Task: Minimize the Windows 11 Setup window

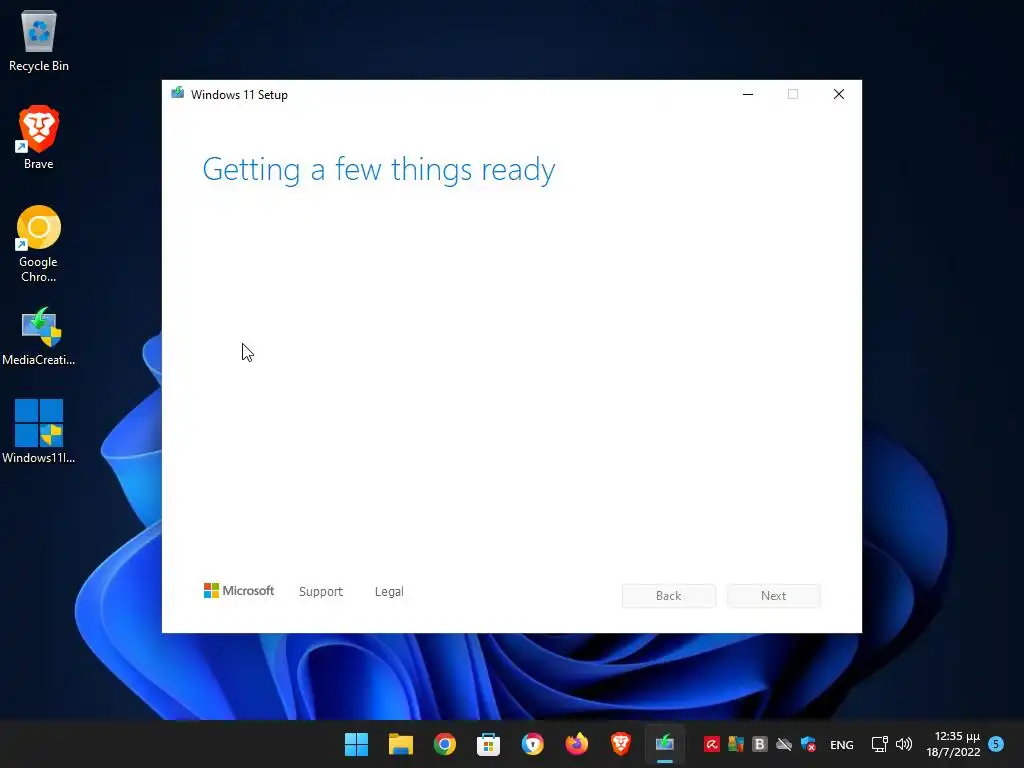Action: click(748, 94)
